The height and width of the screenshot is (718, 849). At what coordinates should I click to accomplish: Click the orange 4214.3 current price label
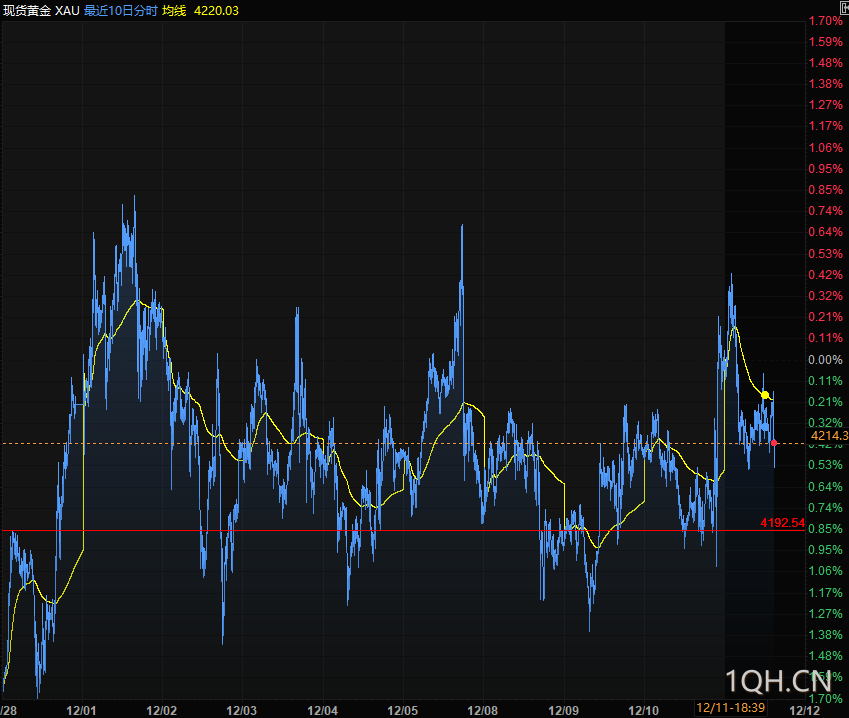pyautogui.click(x=829, y=435)
